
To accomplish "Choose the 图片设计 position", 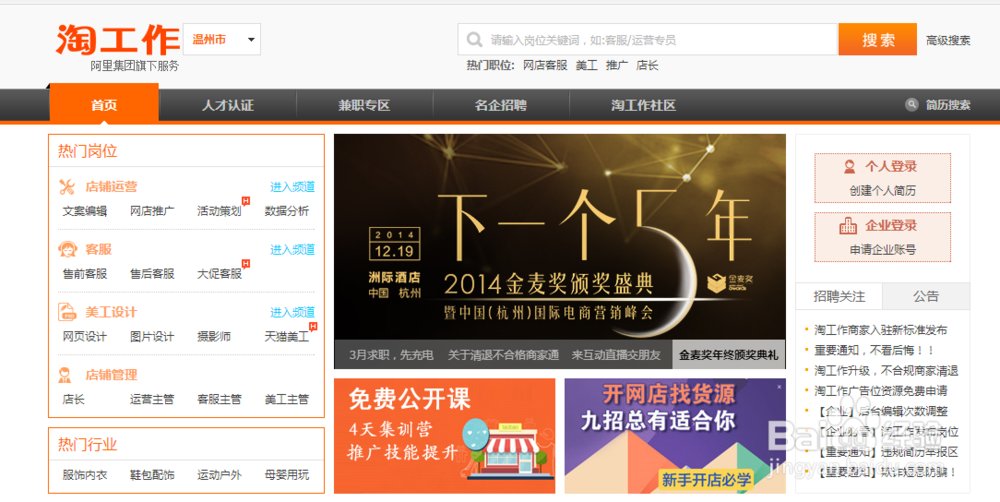I will click(152, 336).
